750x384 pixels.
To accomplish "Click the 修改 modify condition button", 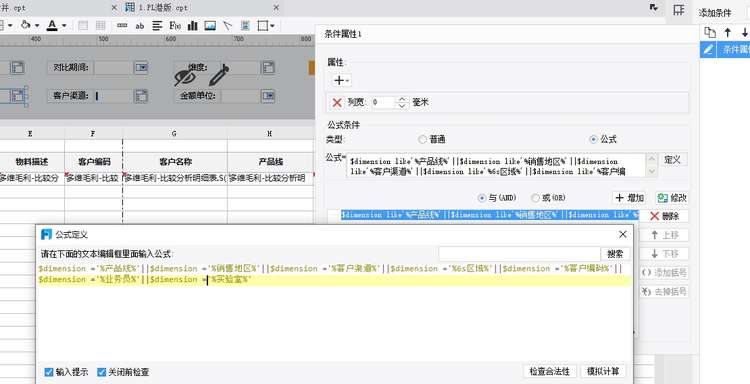I will tap(672, 197).
